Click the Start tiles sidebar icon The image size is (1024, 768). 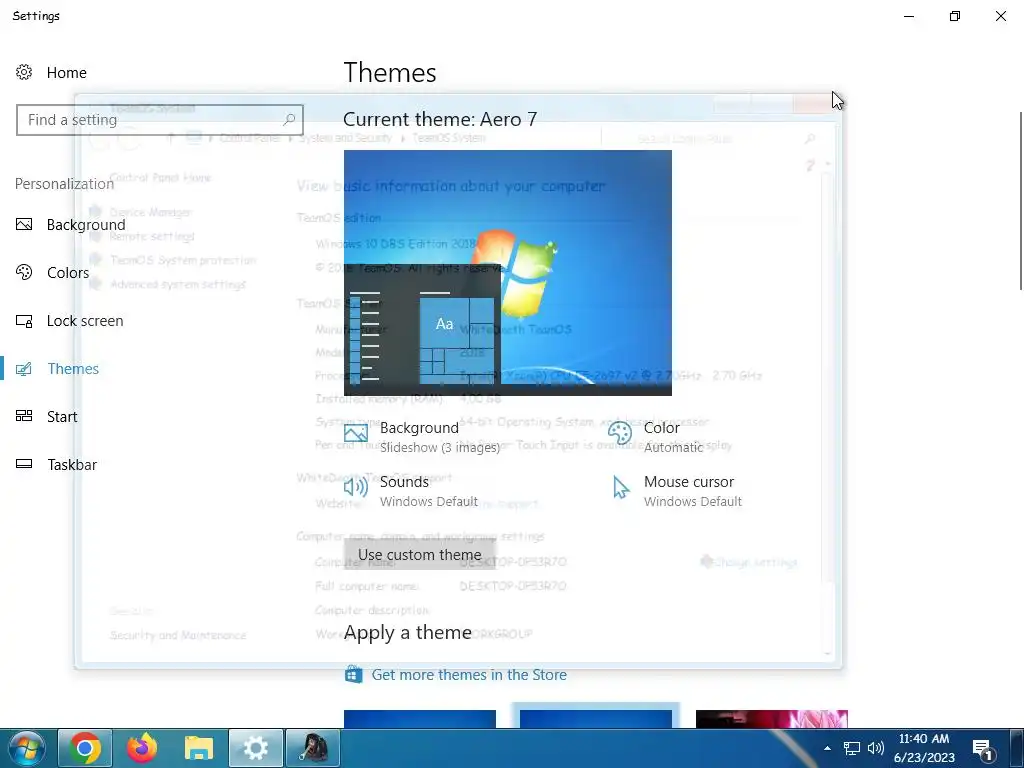(24, 416)
